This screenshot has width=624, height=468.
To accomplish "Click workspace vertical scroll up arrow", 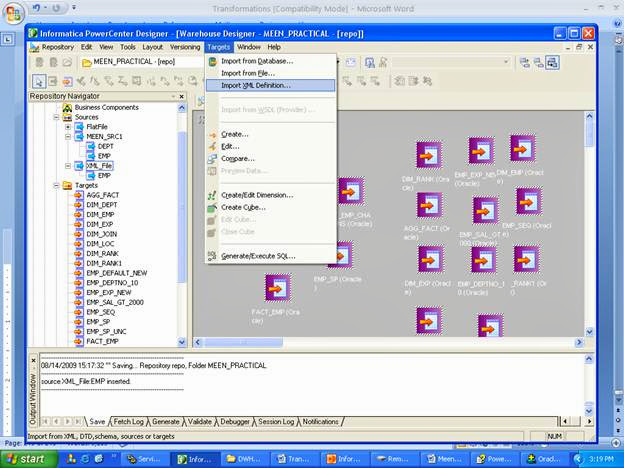I will [x=589, y=116].
